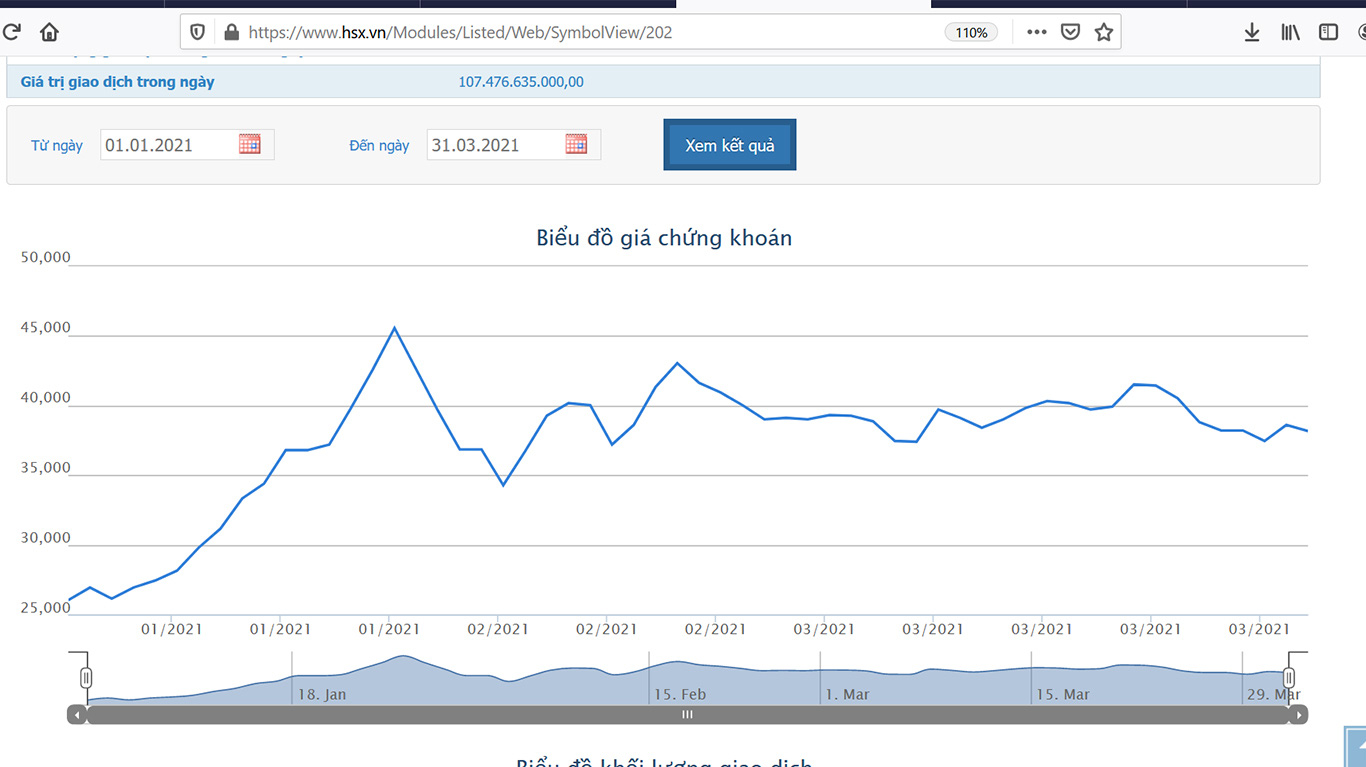The width and height of the screenshot is (1366, 767).
Task: Click left handle of chart range navigator
Action: point(86,678)
